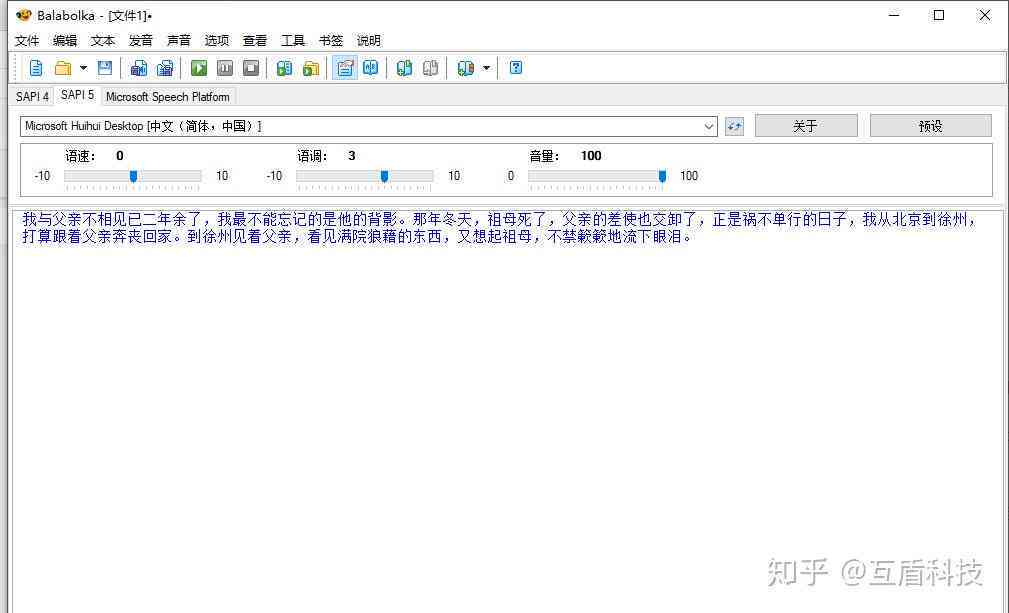Viewport: 1009px width, 613px height.
Task: Expand the Microsoft Huihui Desktop voice dropdown
Action: [x=708, y=126]
